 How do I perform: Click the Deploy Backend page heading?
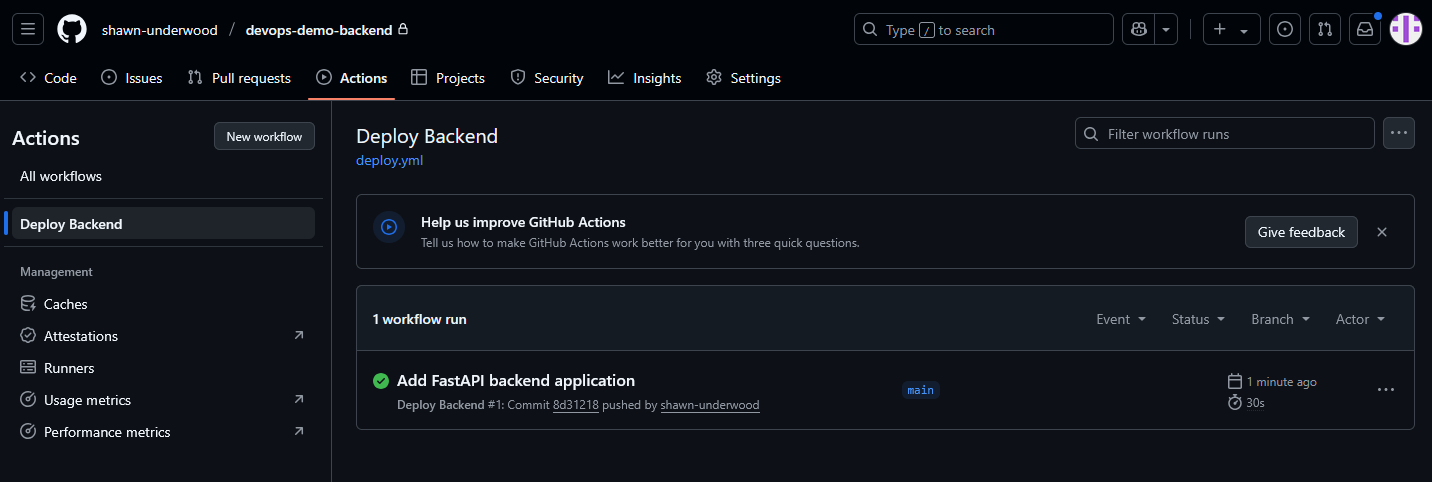[x=427, y=136]
